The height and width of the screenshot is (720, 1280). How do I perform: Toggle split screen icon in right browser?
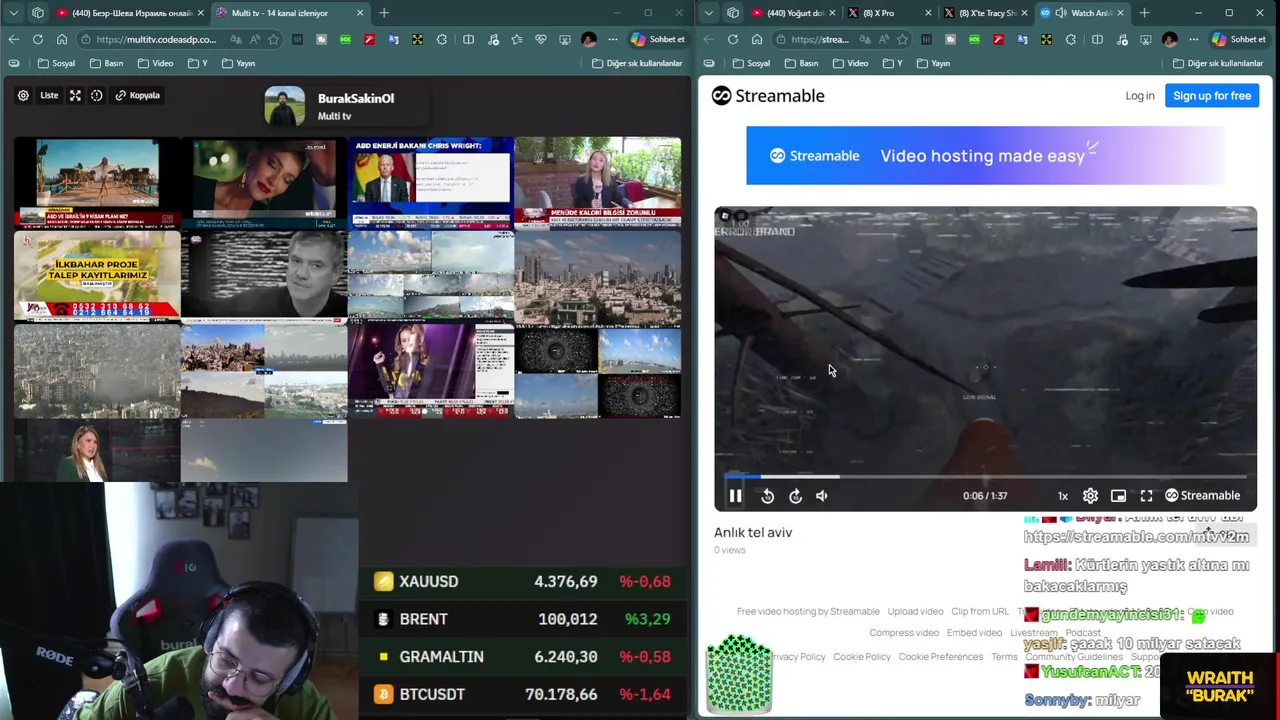point(1097,39)
